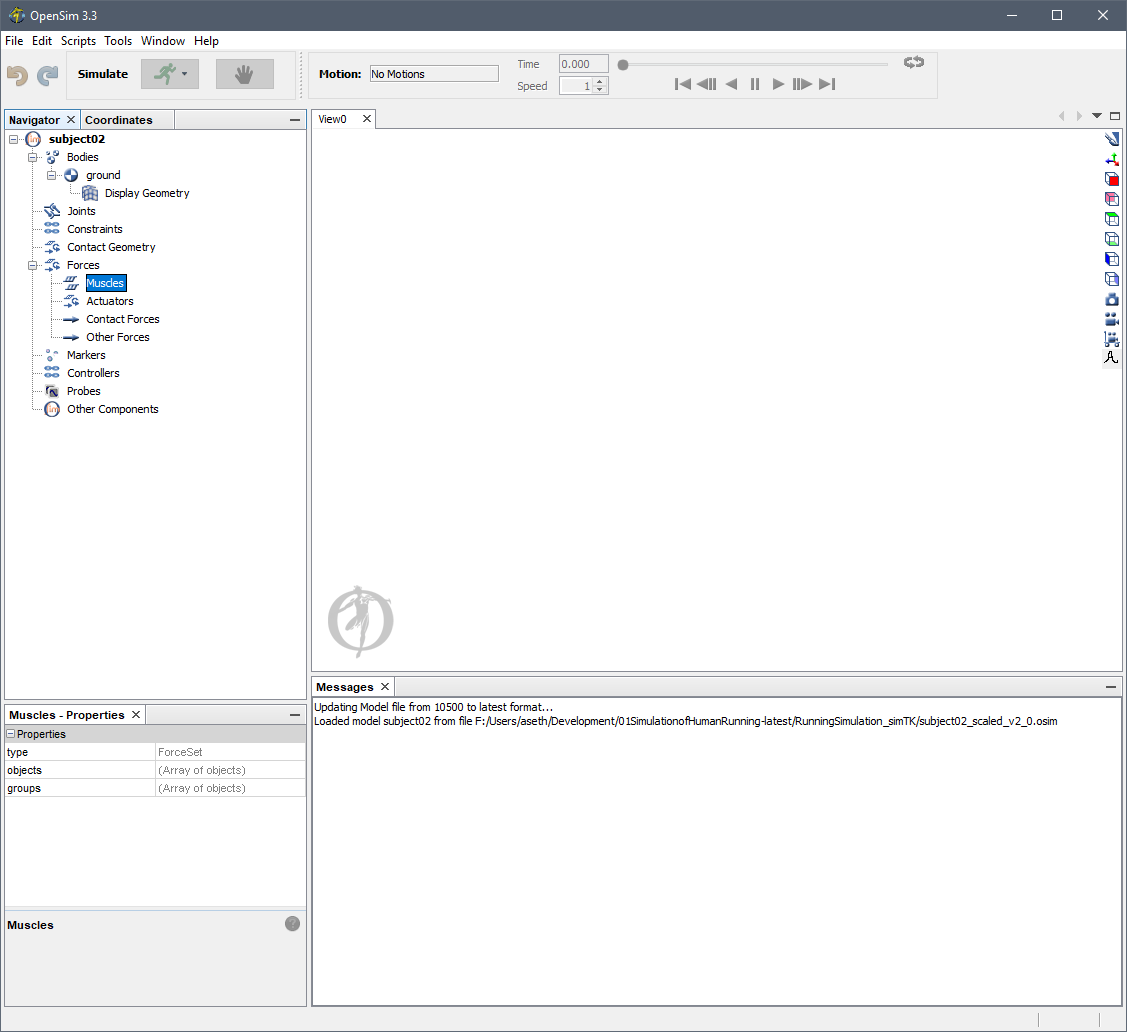This screenshot has width=1127, height=1032.
Task: Increase Speed with the stepper arrow
Action: click(600, 81)
